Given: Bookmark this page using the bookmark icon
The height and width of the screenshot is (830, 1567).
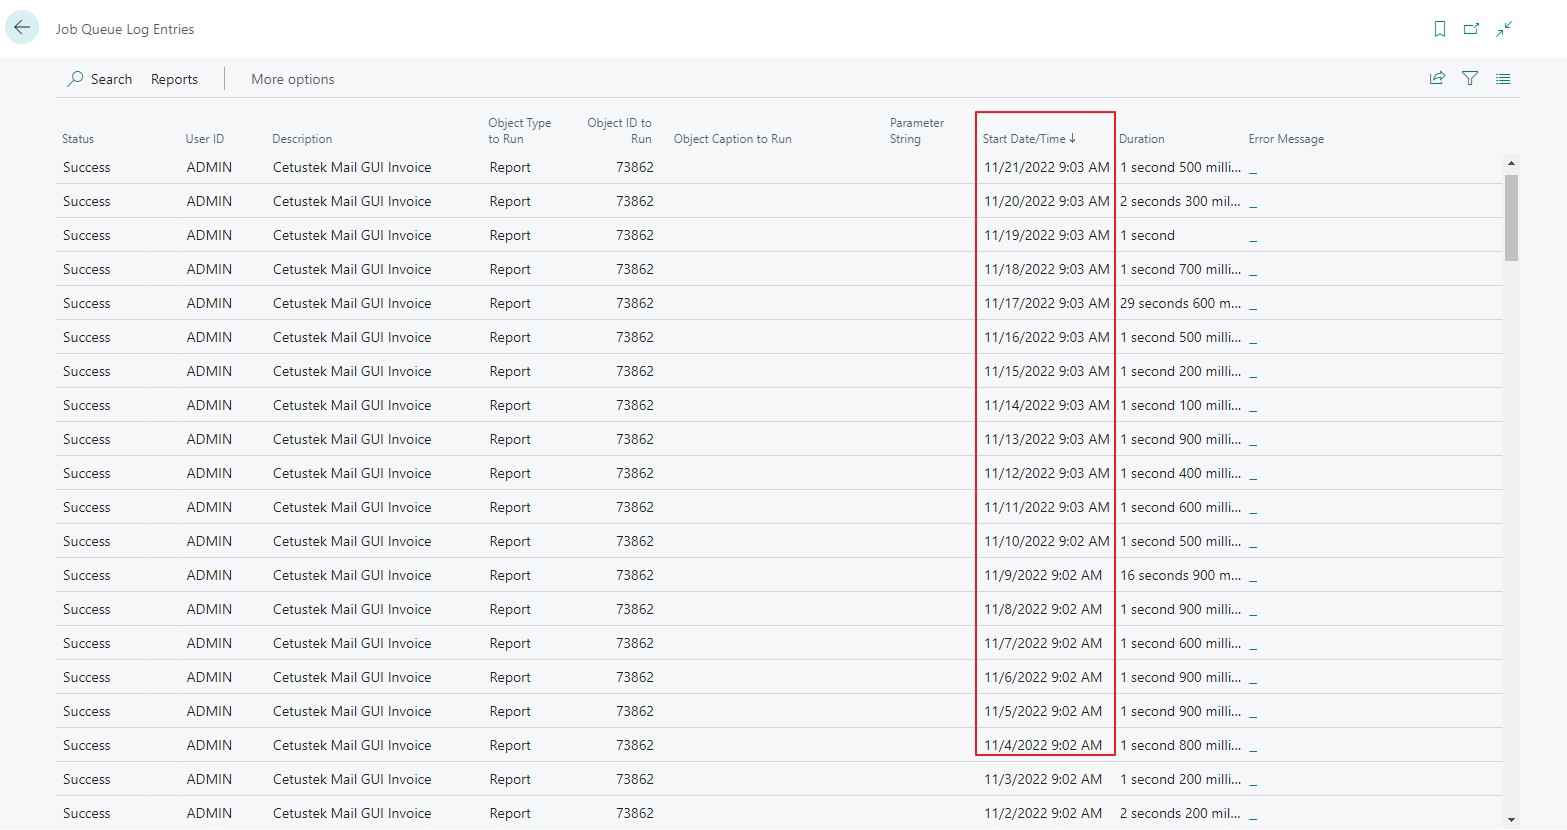Looking at the screenshot, I should point(1440,29).
